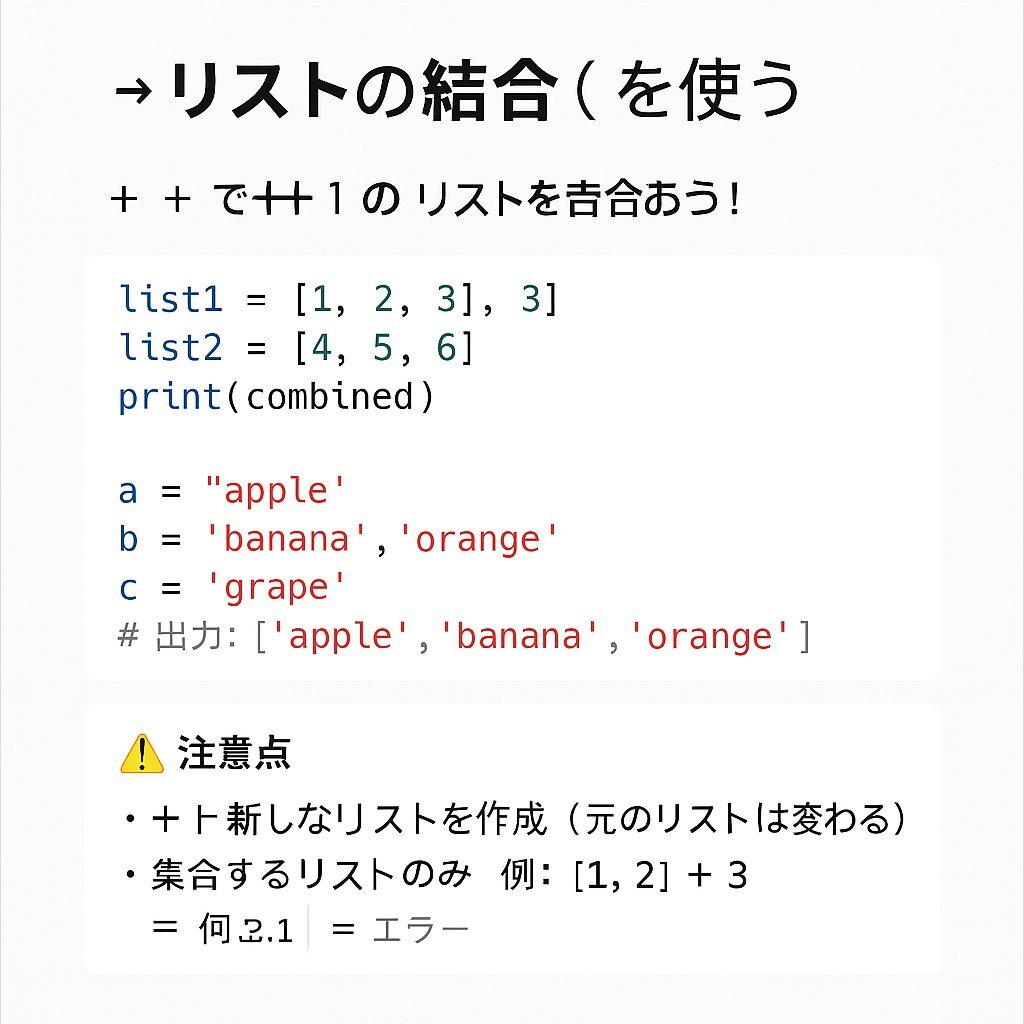
Task: Click the second bullet 集合するリストのみ
Action: point(310,875)
